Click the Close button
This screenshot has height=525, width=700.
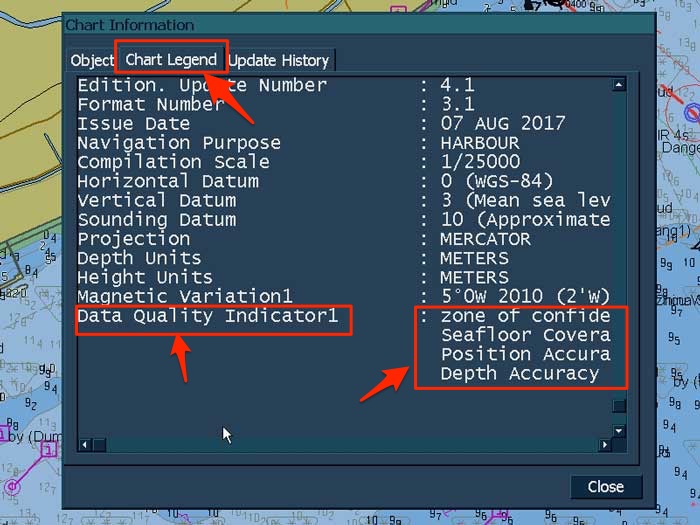pos(605,487)
